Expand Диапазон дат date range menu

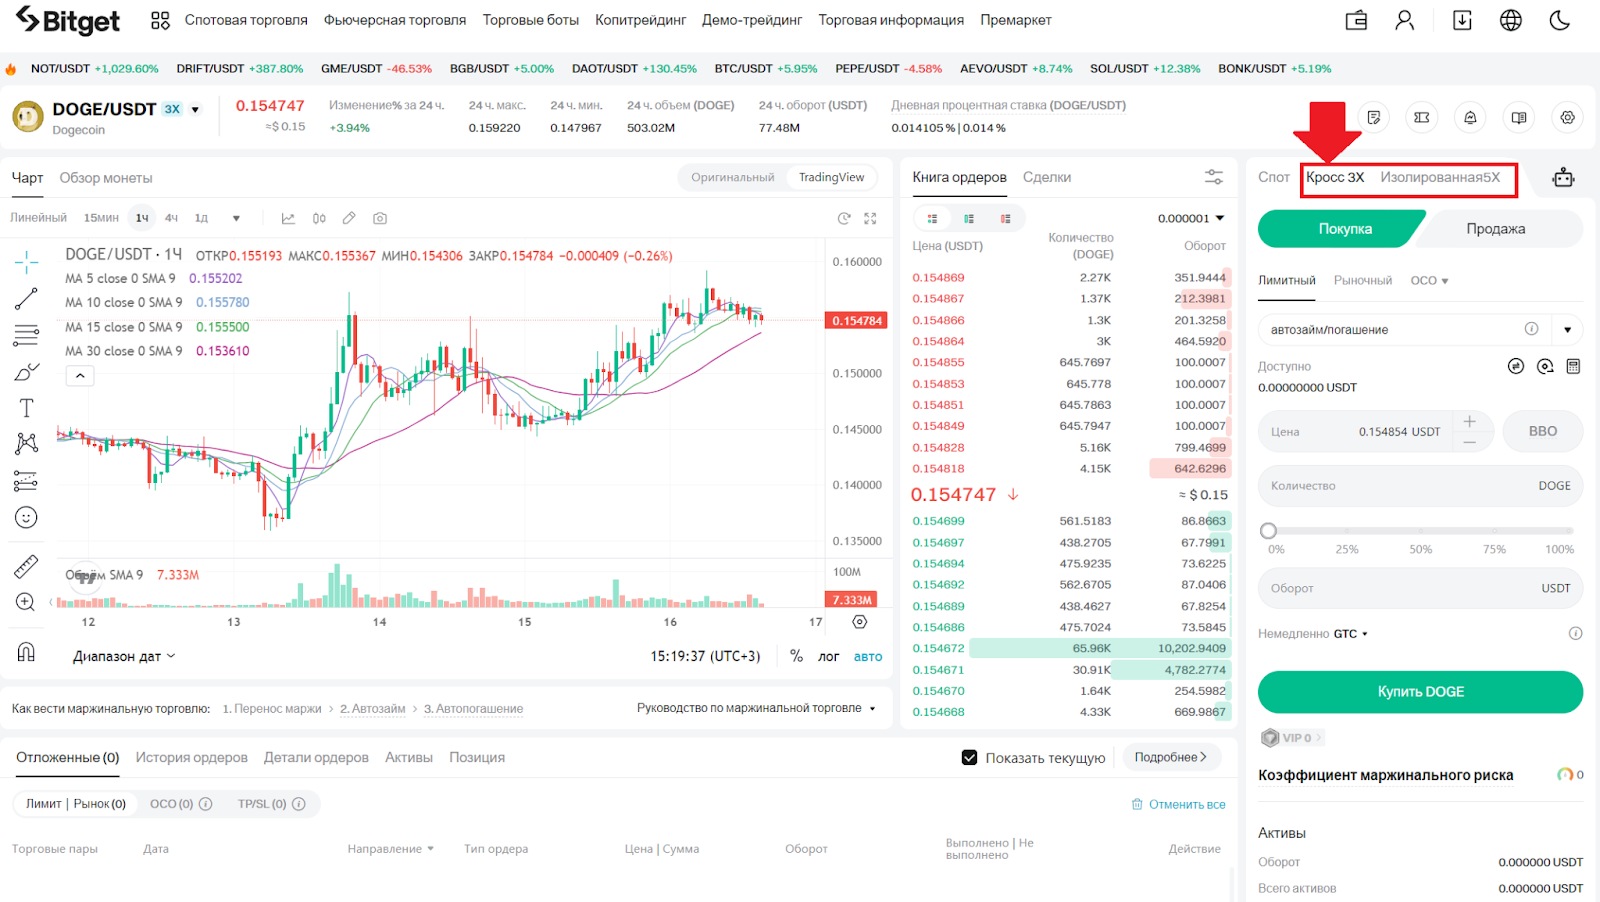point(124,657)
